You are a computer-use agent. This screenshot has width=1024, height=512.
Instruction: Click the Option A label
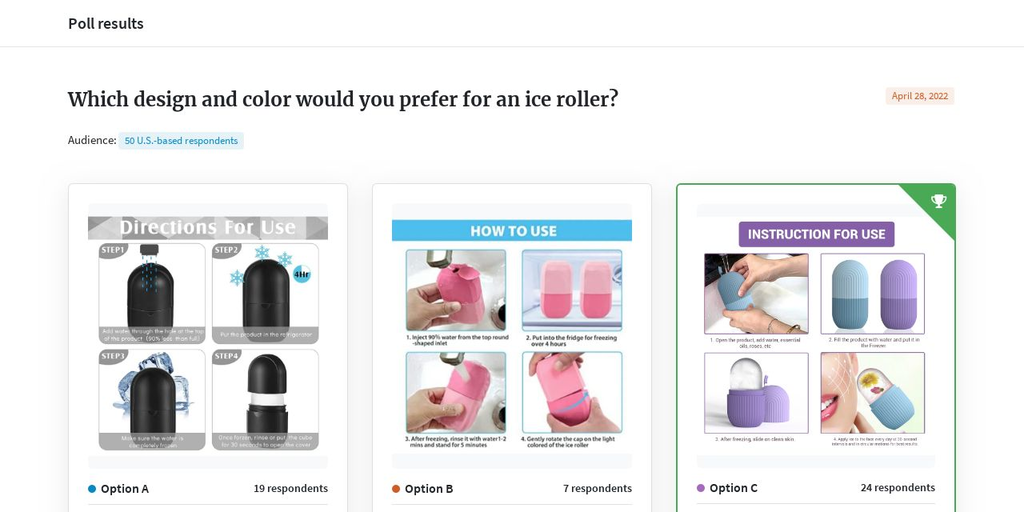pyautogui.click(x=125, y=488)
